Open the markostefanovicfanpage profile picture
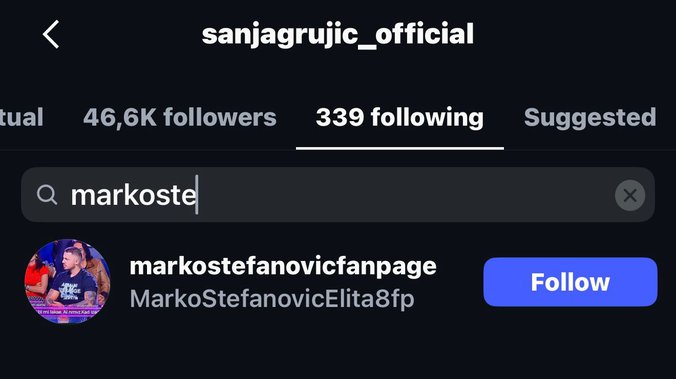This screenshot has width=676, height=379. [67, 282]
